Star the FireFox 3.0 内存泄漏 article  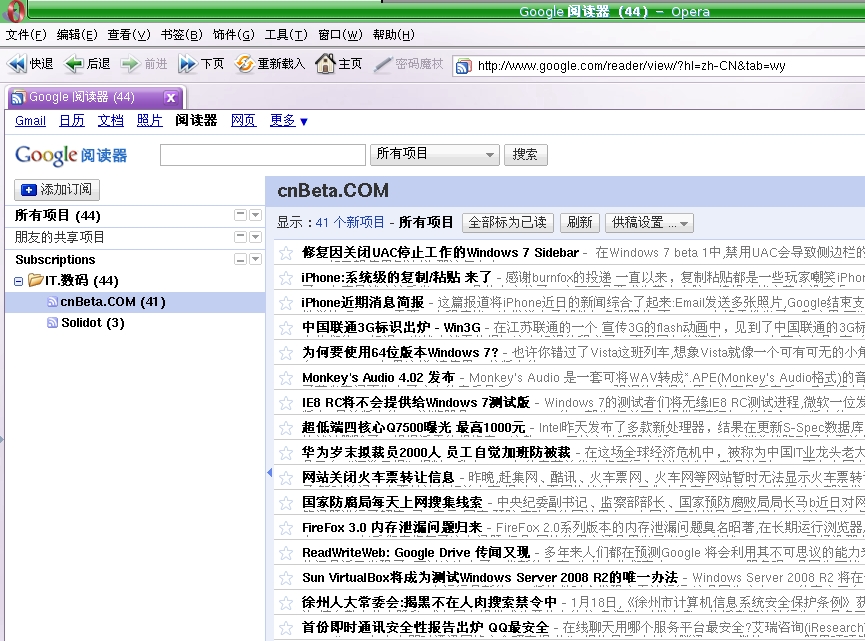click(286, 528)
